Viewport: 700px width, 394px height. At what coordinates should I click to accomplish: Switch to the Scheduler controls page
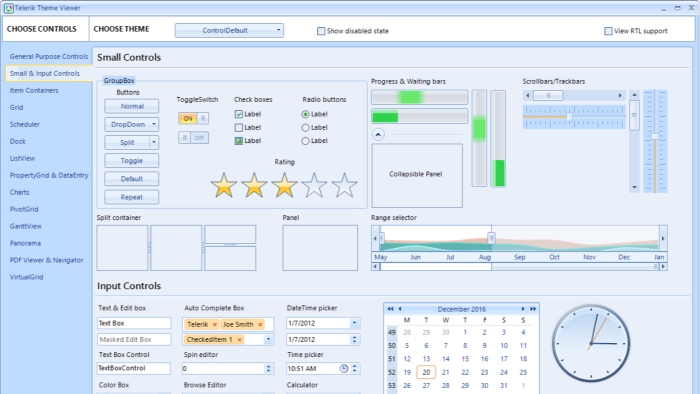pyautogui.click(x=25, y=124)
